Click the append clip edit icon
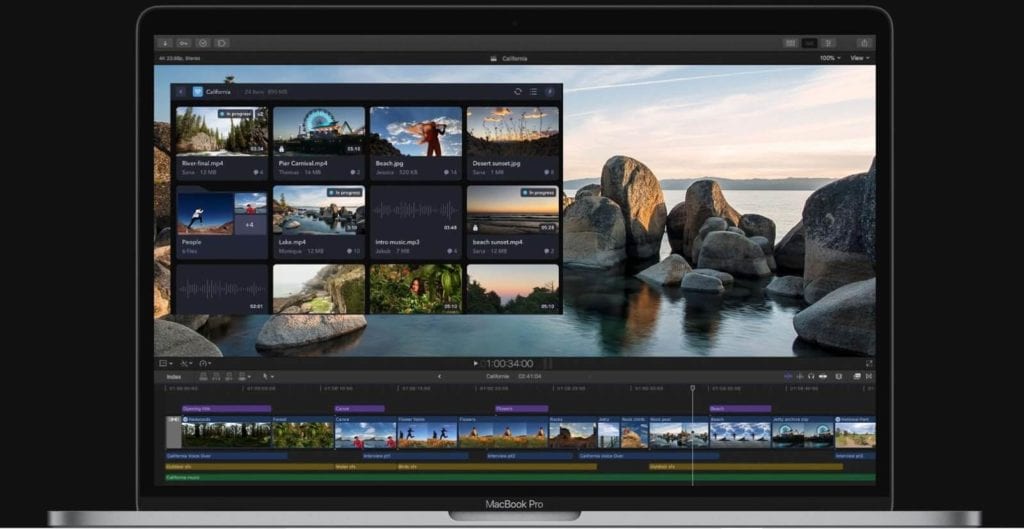 click(229, 377)
